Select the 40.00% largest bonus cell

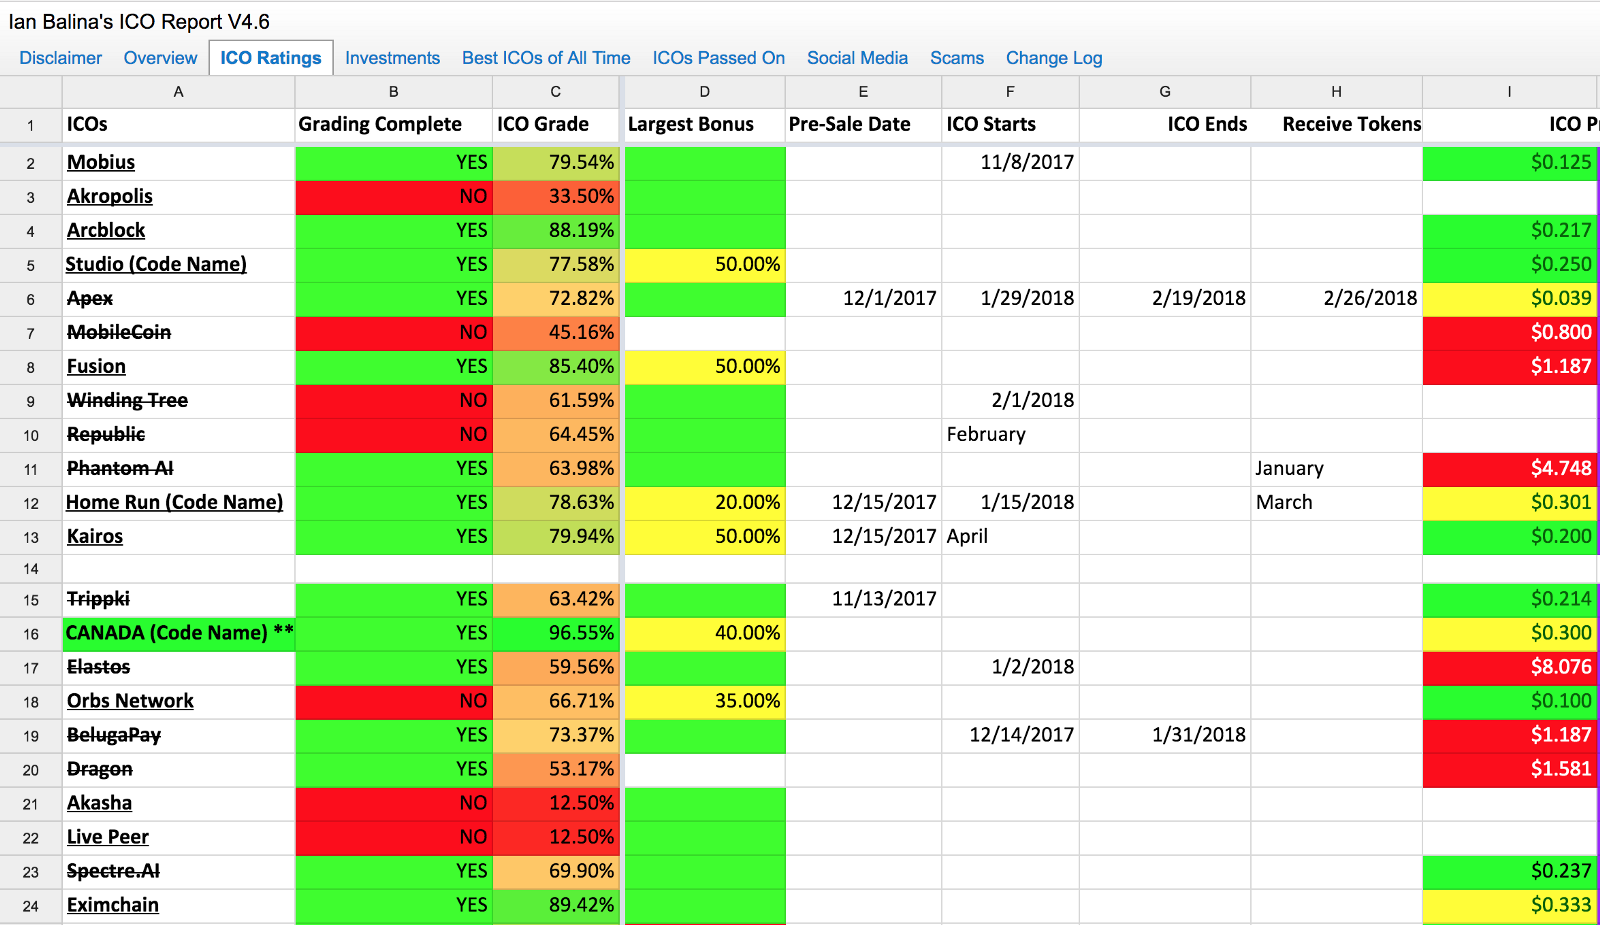[705, 633]
